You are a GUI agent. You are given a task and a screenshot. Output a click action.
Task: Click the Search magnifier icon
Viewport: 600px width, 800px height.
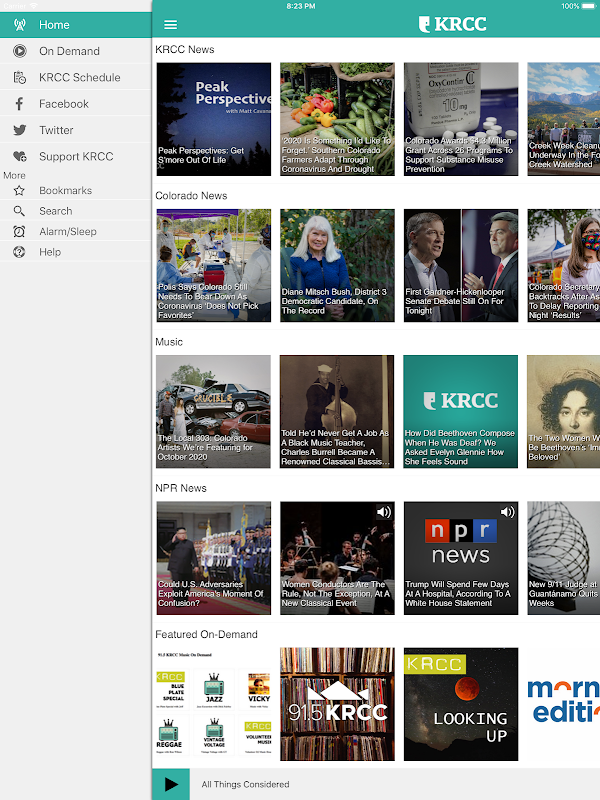(x=19, y=211)
